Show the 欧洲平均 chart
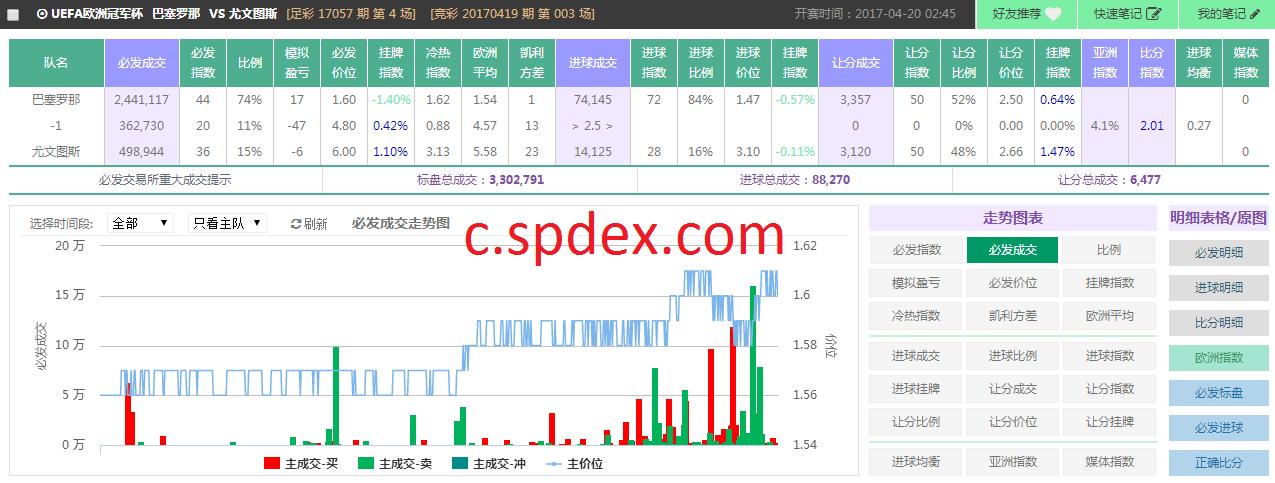The image size is (1275, 483). (1108, 316)
